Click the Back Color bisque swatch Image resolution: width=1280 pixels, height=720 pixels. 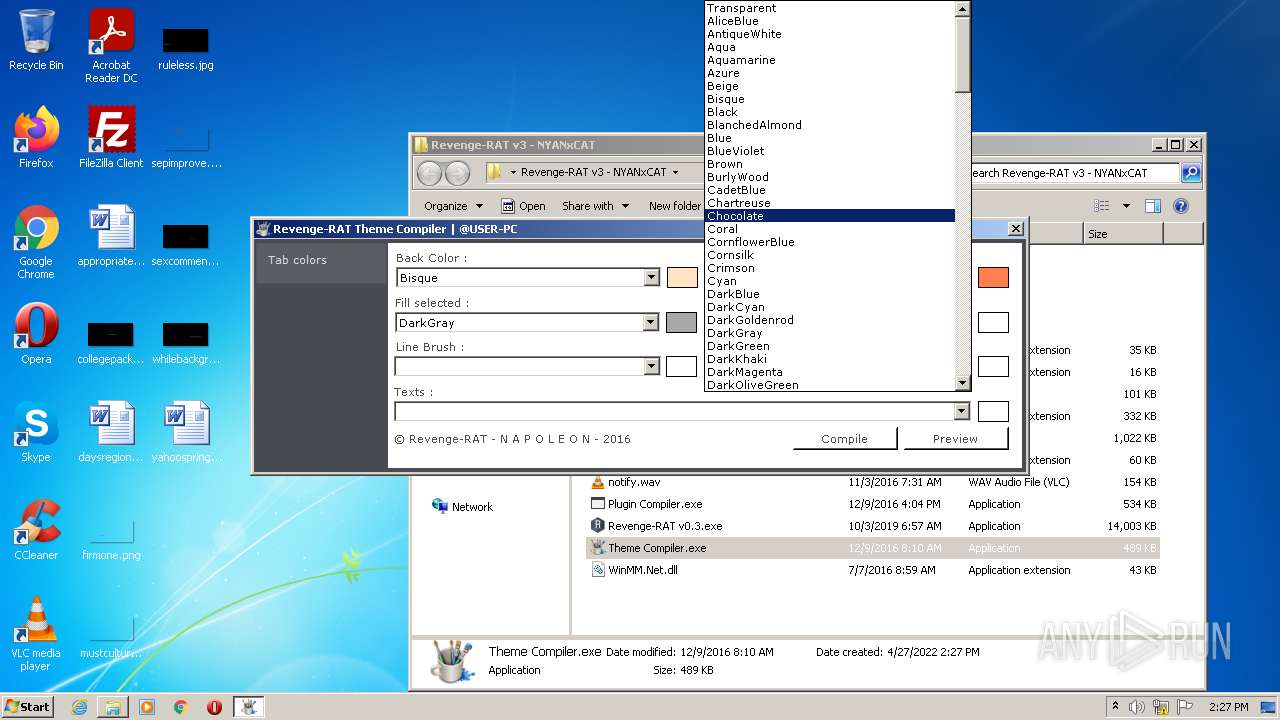(x=682, y=278)
